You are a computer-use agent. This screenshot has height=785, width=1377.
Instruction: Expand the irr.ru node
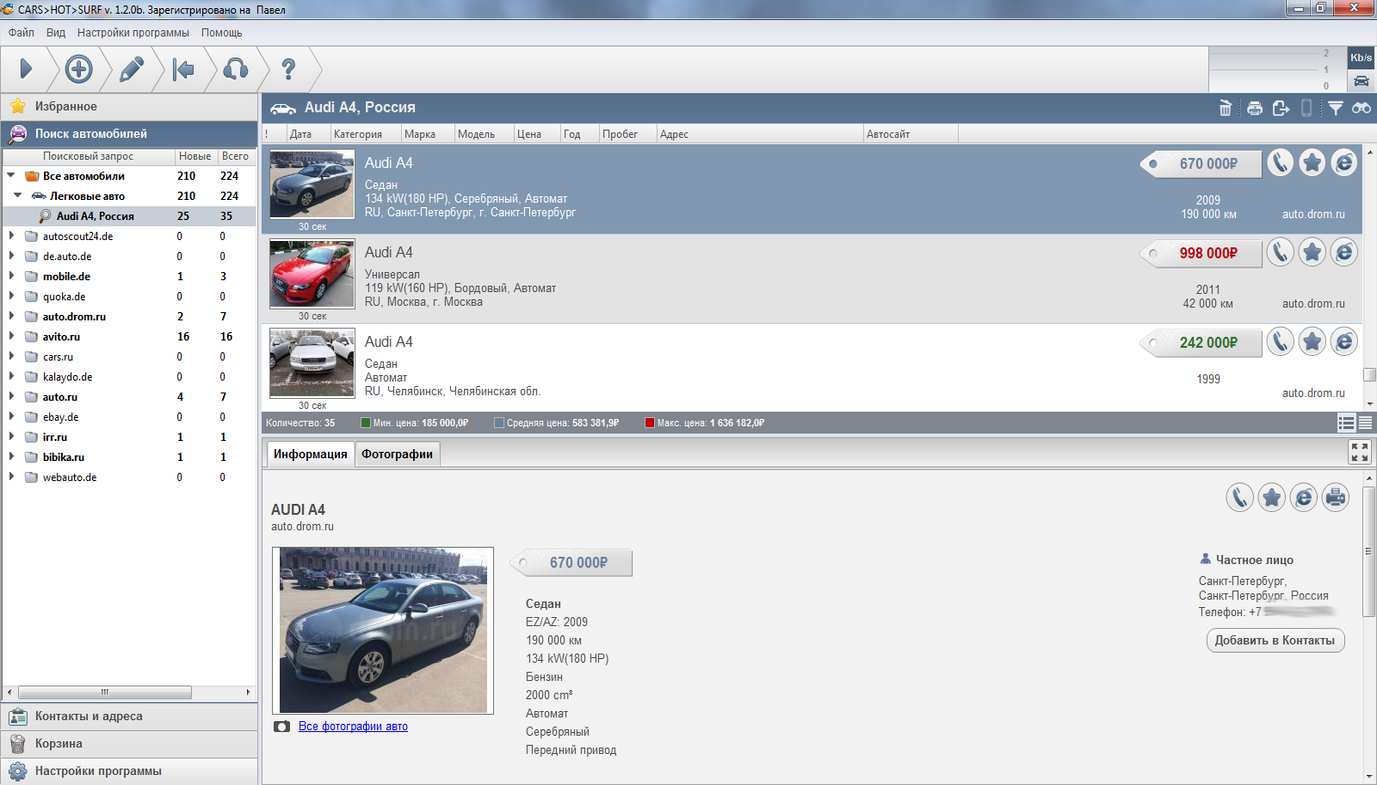click(11, 437)
